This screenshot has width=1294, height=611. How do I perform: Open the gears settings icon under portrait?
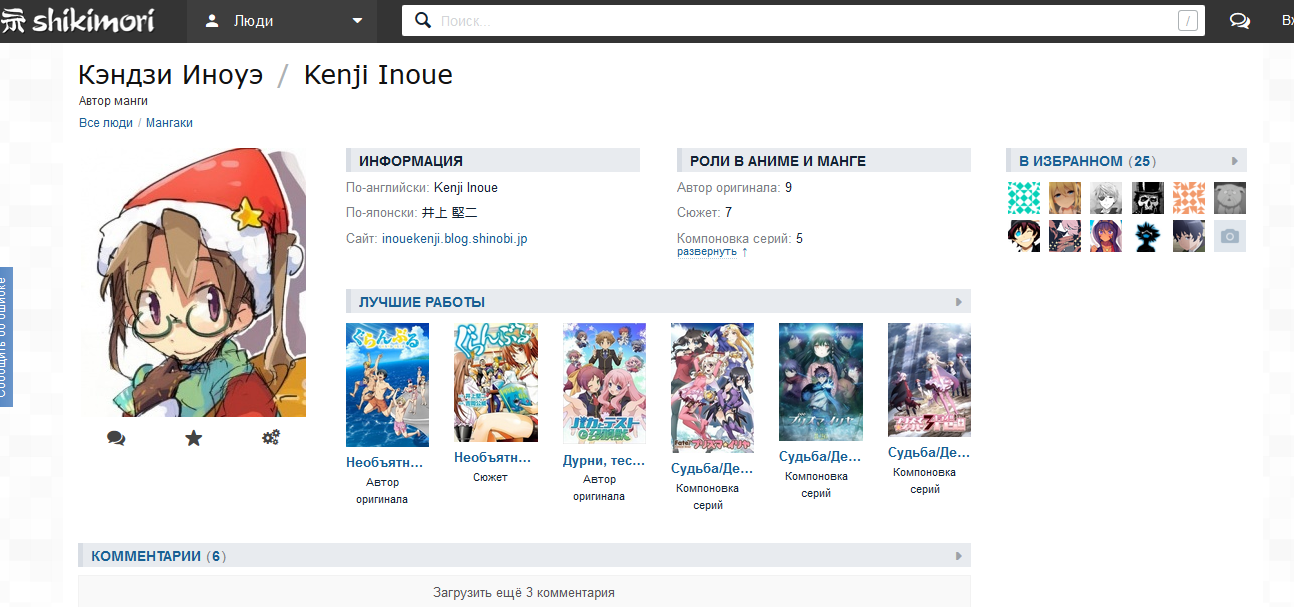pyautogui.click(x=270, y=437)
